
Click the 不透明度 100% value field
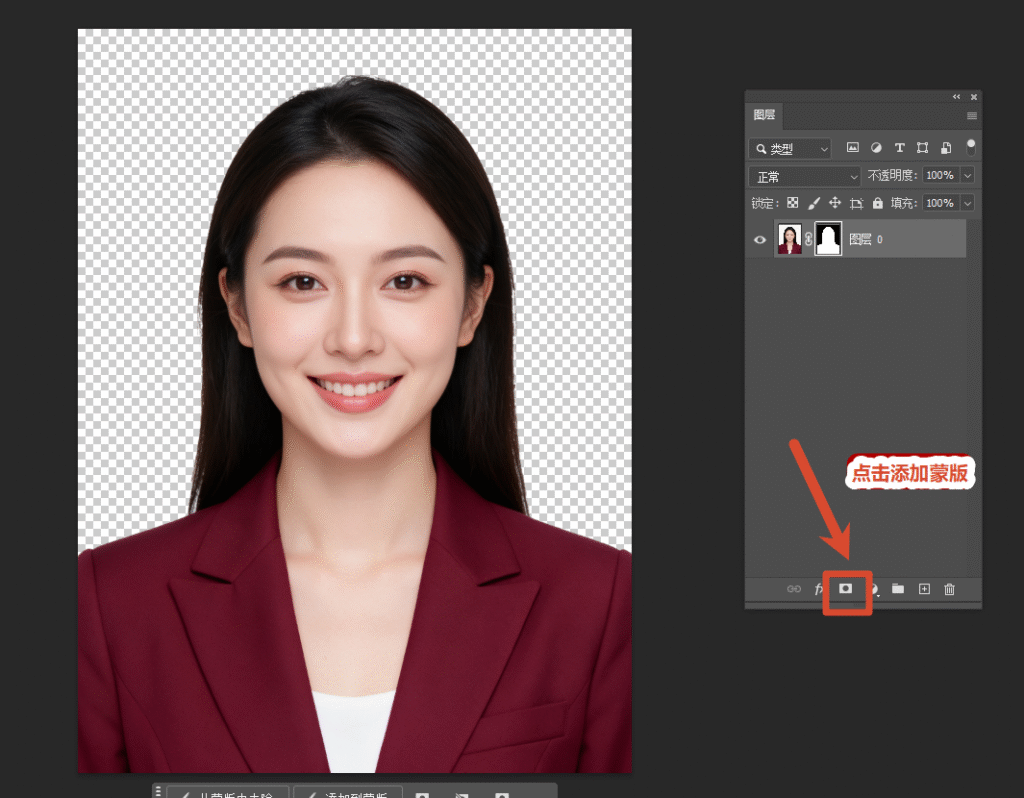click(x=940, y=175)
